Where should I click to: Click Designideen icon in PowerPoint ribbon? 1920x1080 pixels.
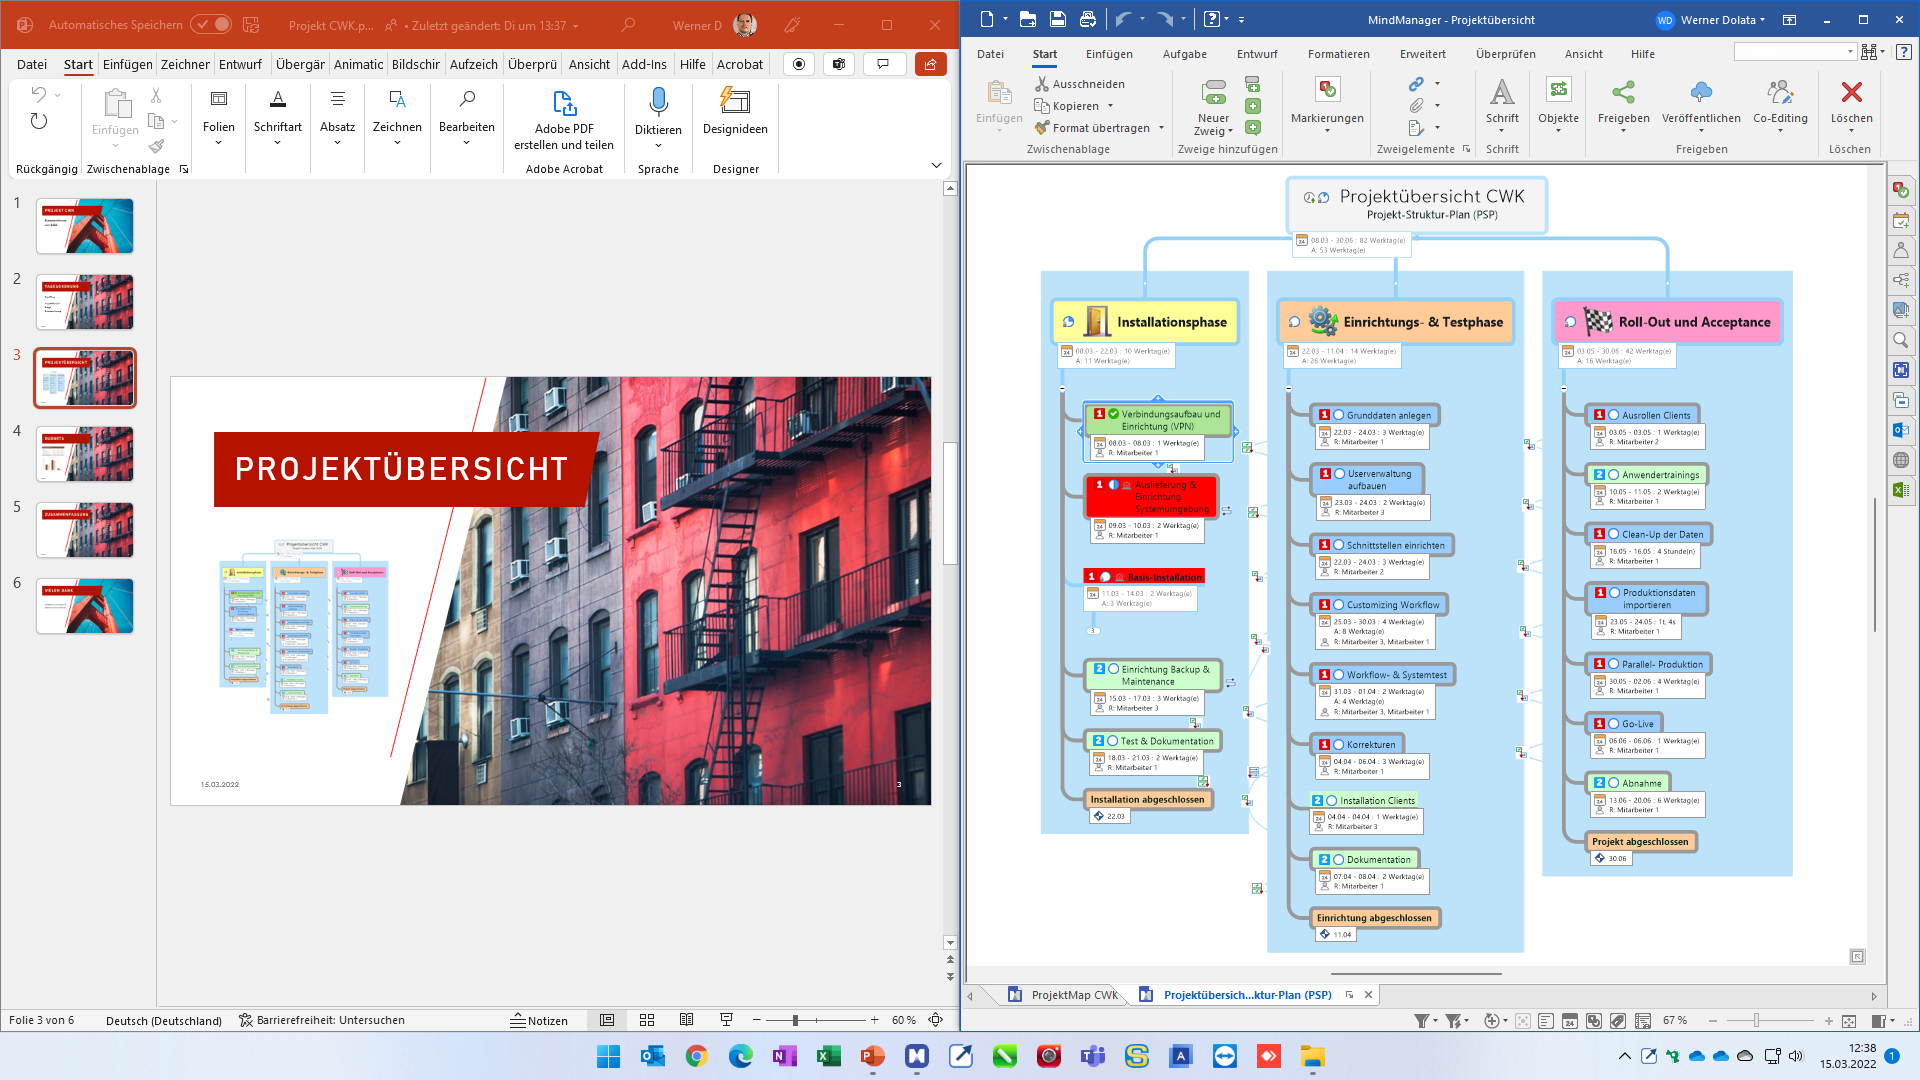click(x=735, y=100)
